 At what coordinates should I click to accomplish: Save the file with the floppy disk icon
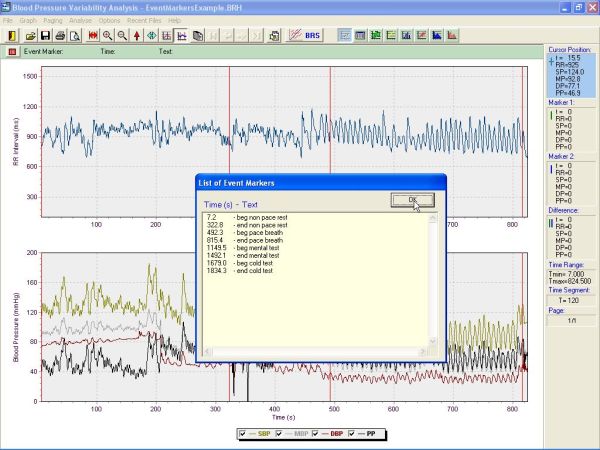click(45, 35)
